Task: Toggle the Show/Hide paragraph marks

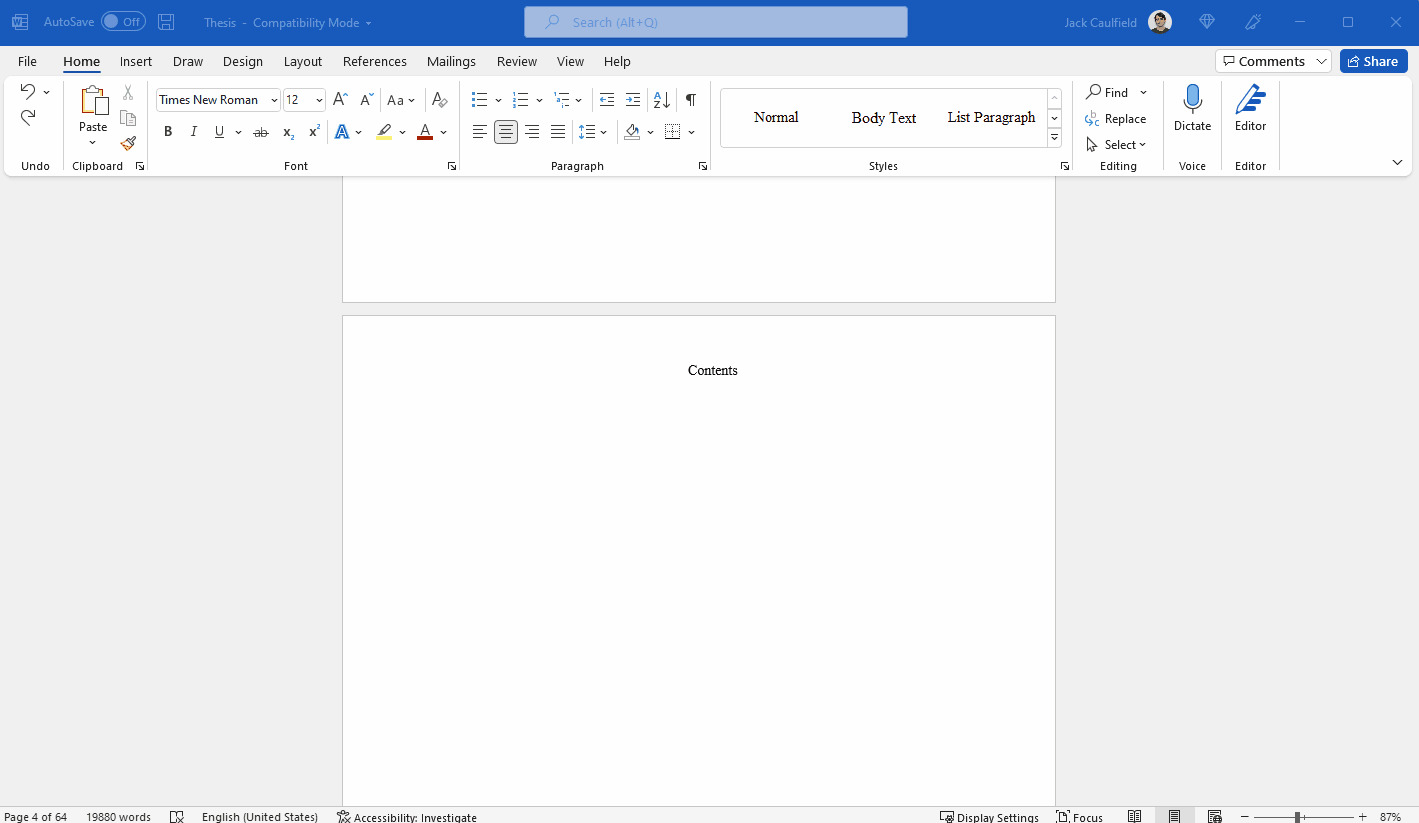Action: (690, 100)
